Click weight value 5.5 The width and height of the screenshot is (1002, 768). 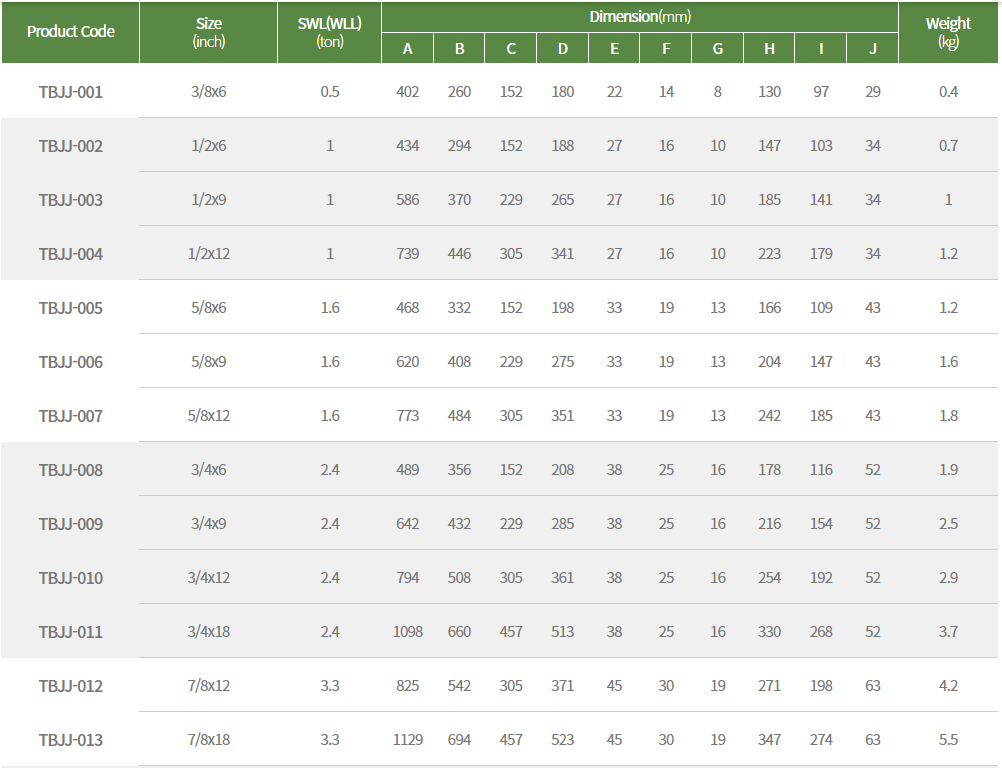tap(948, 740)
